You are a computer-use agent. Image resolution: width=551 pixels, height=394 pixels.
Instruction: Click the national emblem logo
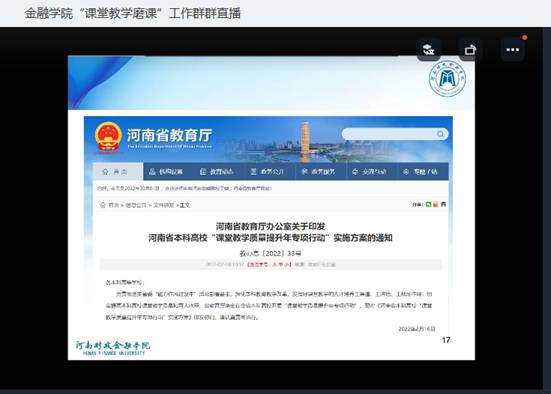click(x=108, y=137)
